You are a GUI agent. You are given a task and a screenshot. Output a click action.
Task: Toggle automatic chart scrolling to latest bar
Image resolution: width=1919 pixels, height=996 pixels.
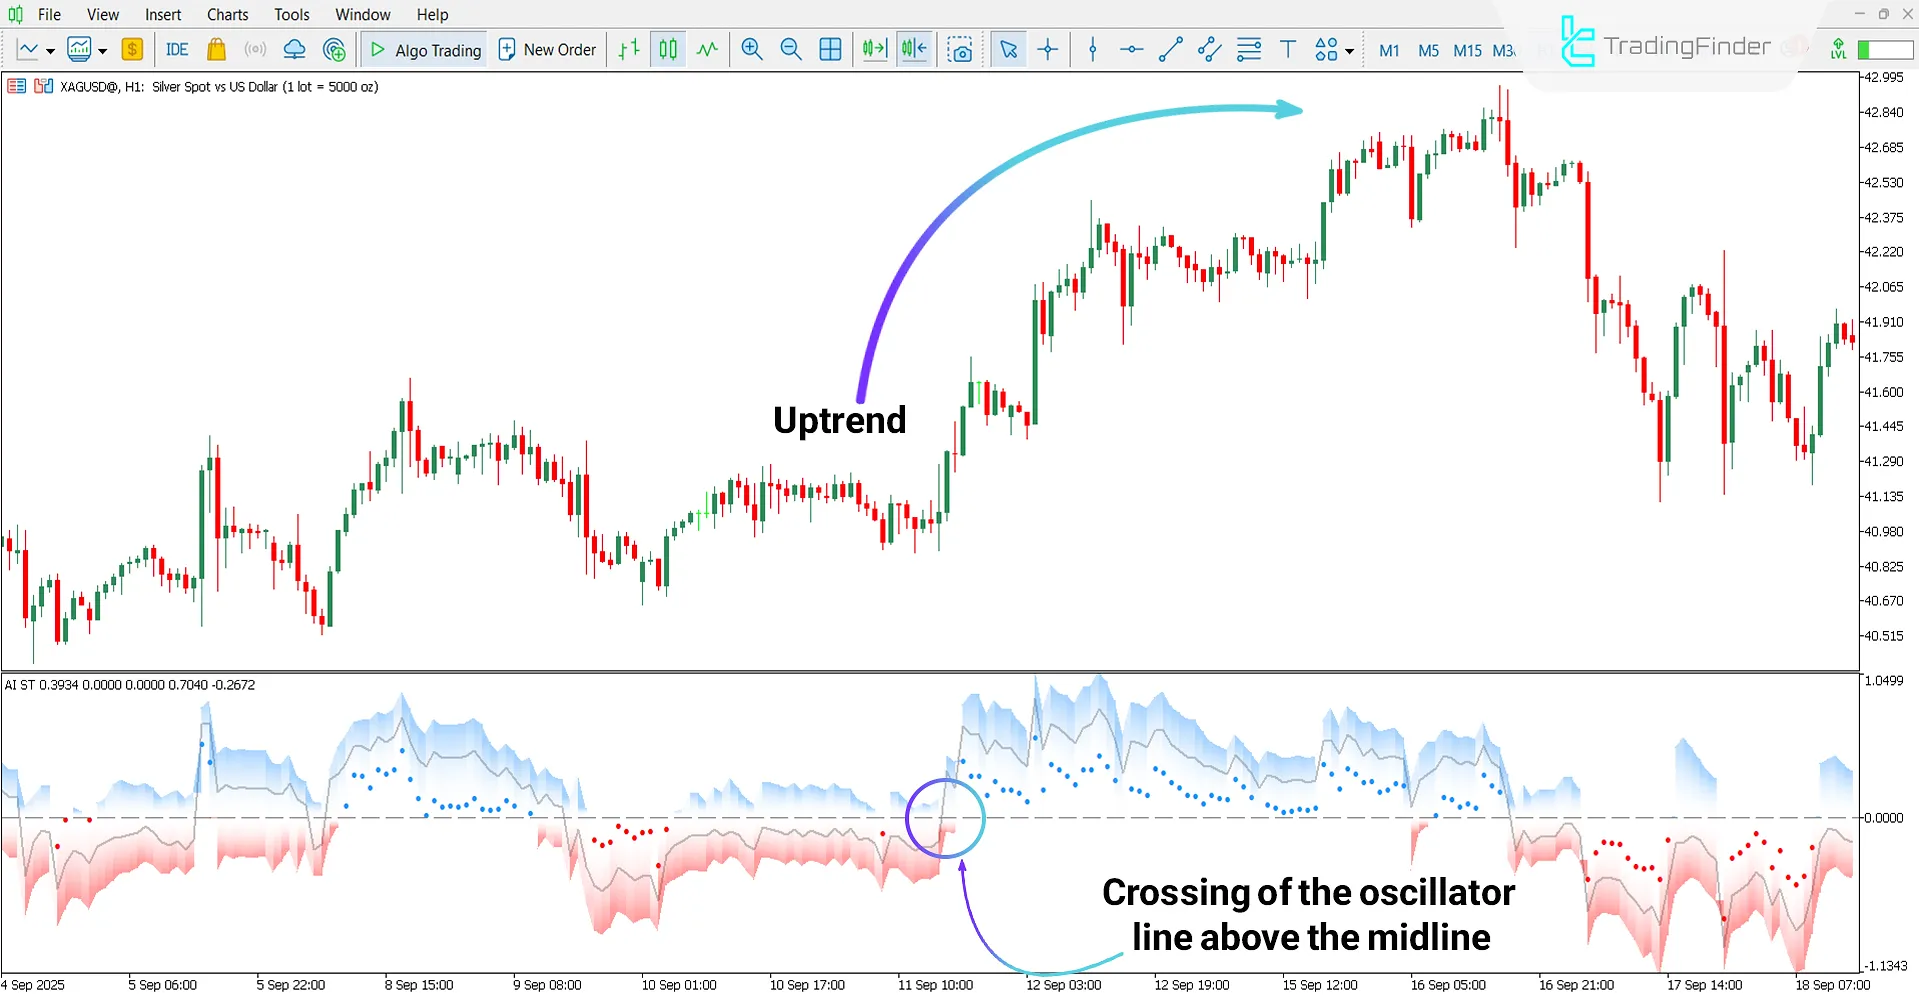[873, 49]
